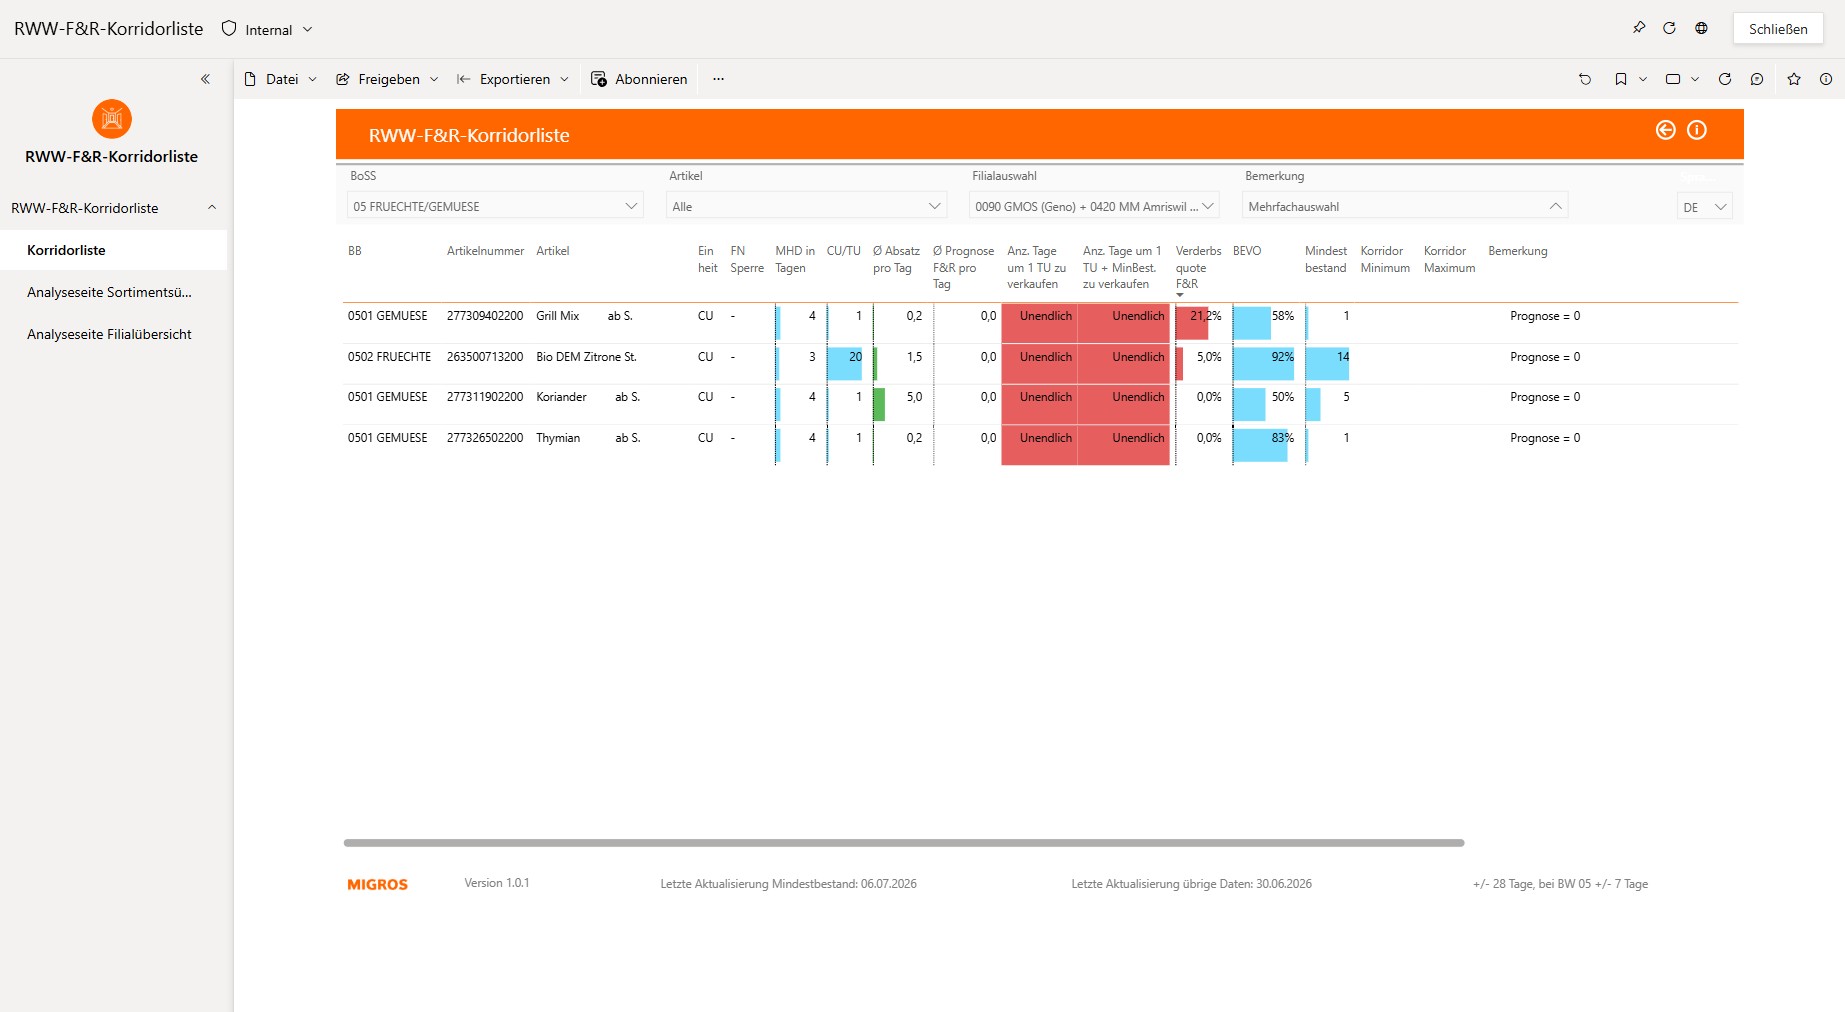Open the info icon in orange header
Screen dimensions: 1845x1012
[x=1697, y=130]
